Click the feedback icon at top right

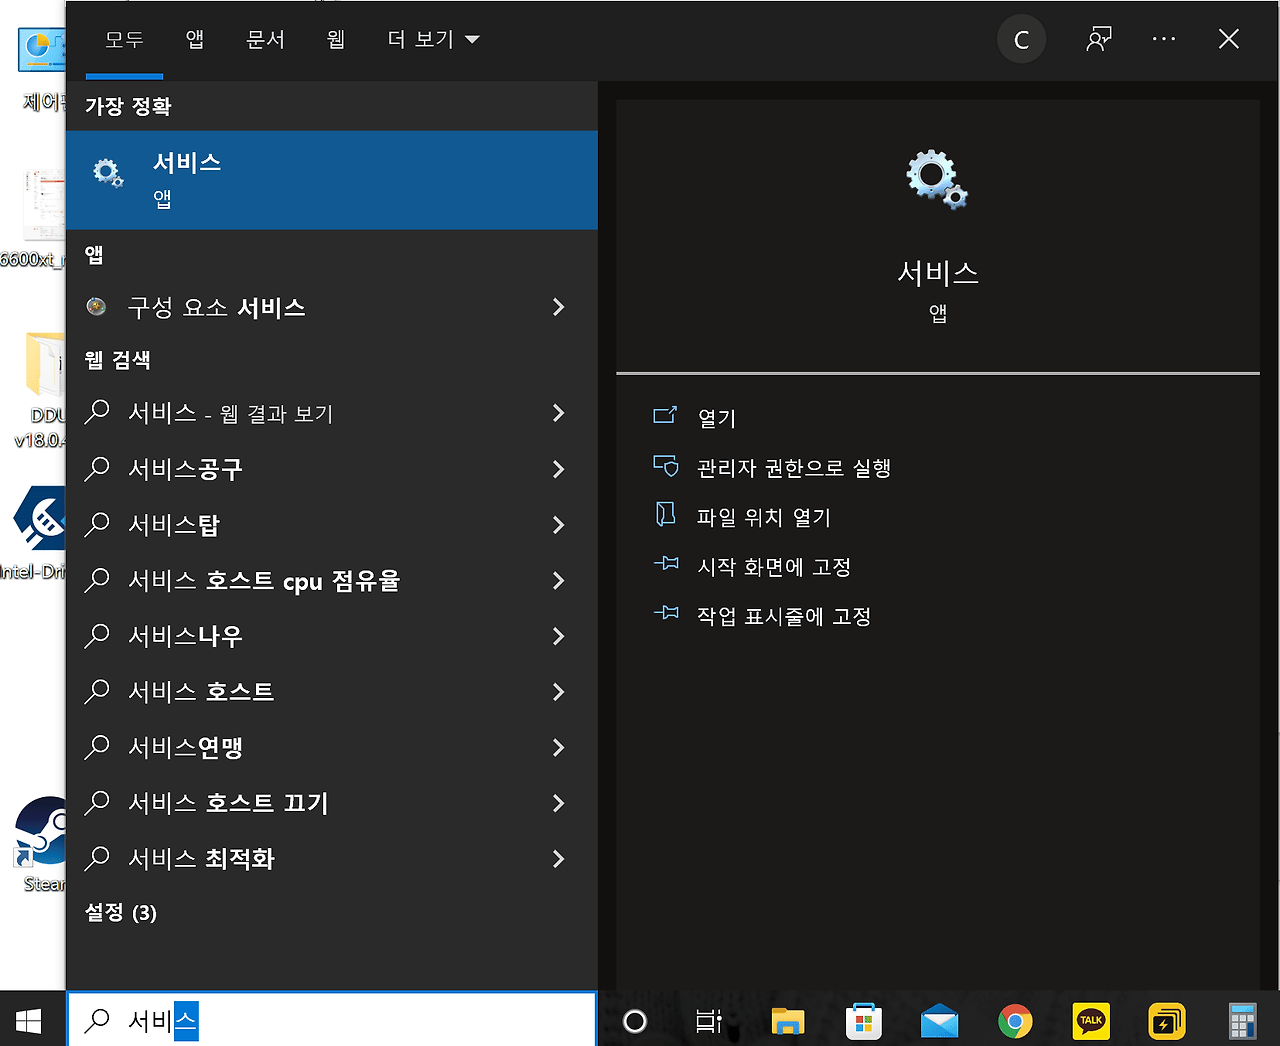click(x=1098, y=39)
